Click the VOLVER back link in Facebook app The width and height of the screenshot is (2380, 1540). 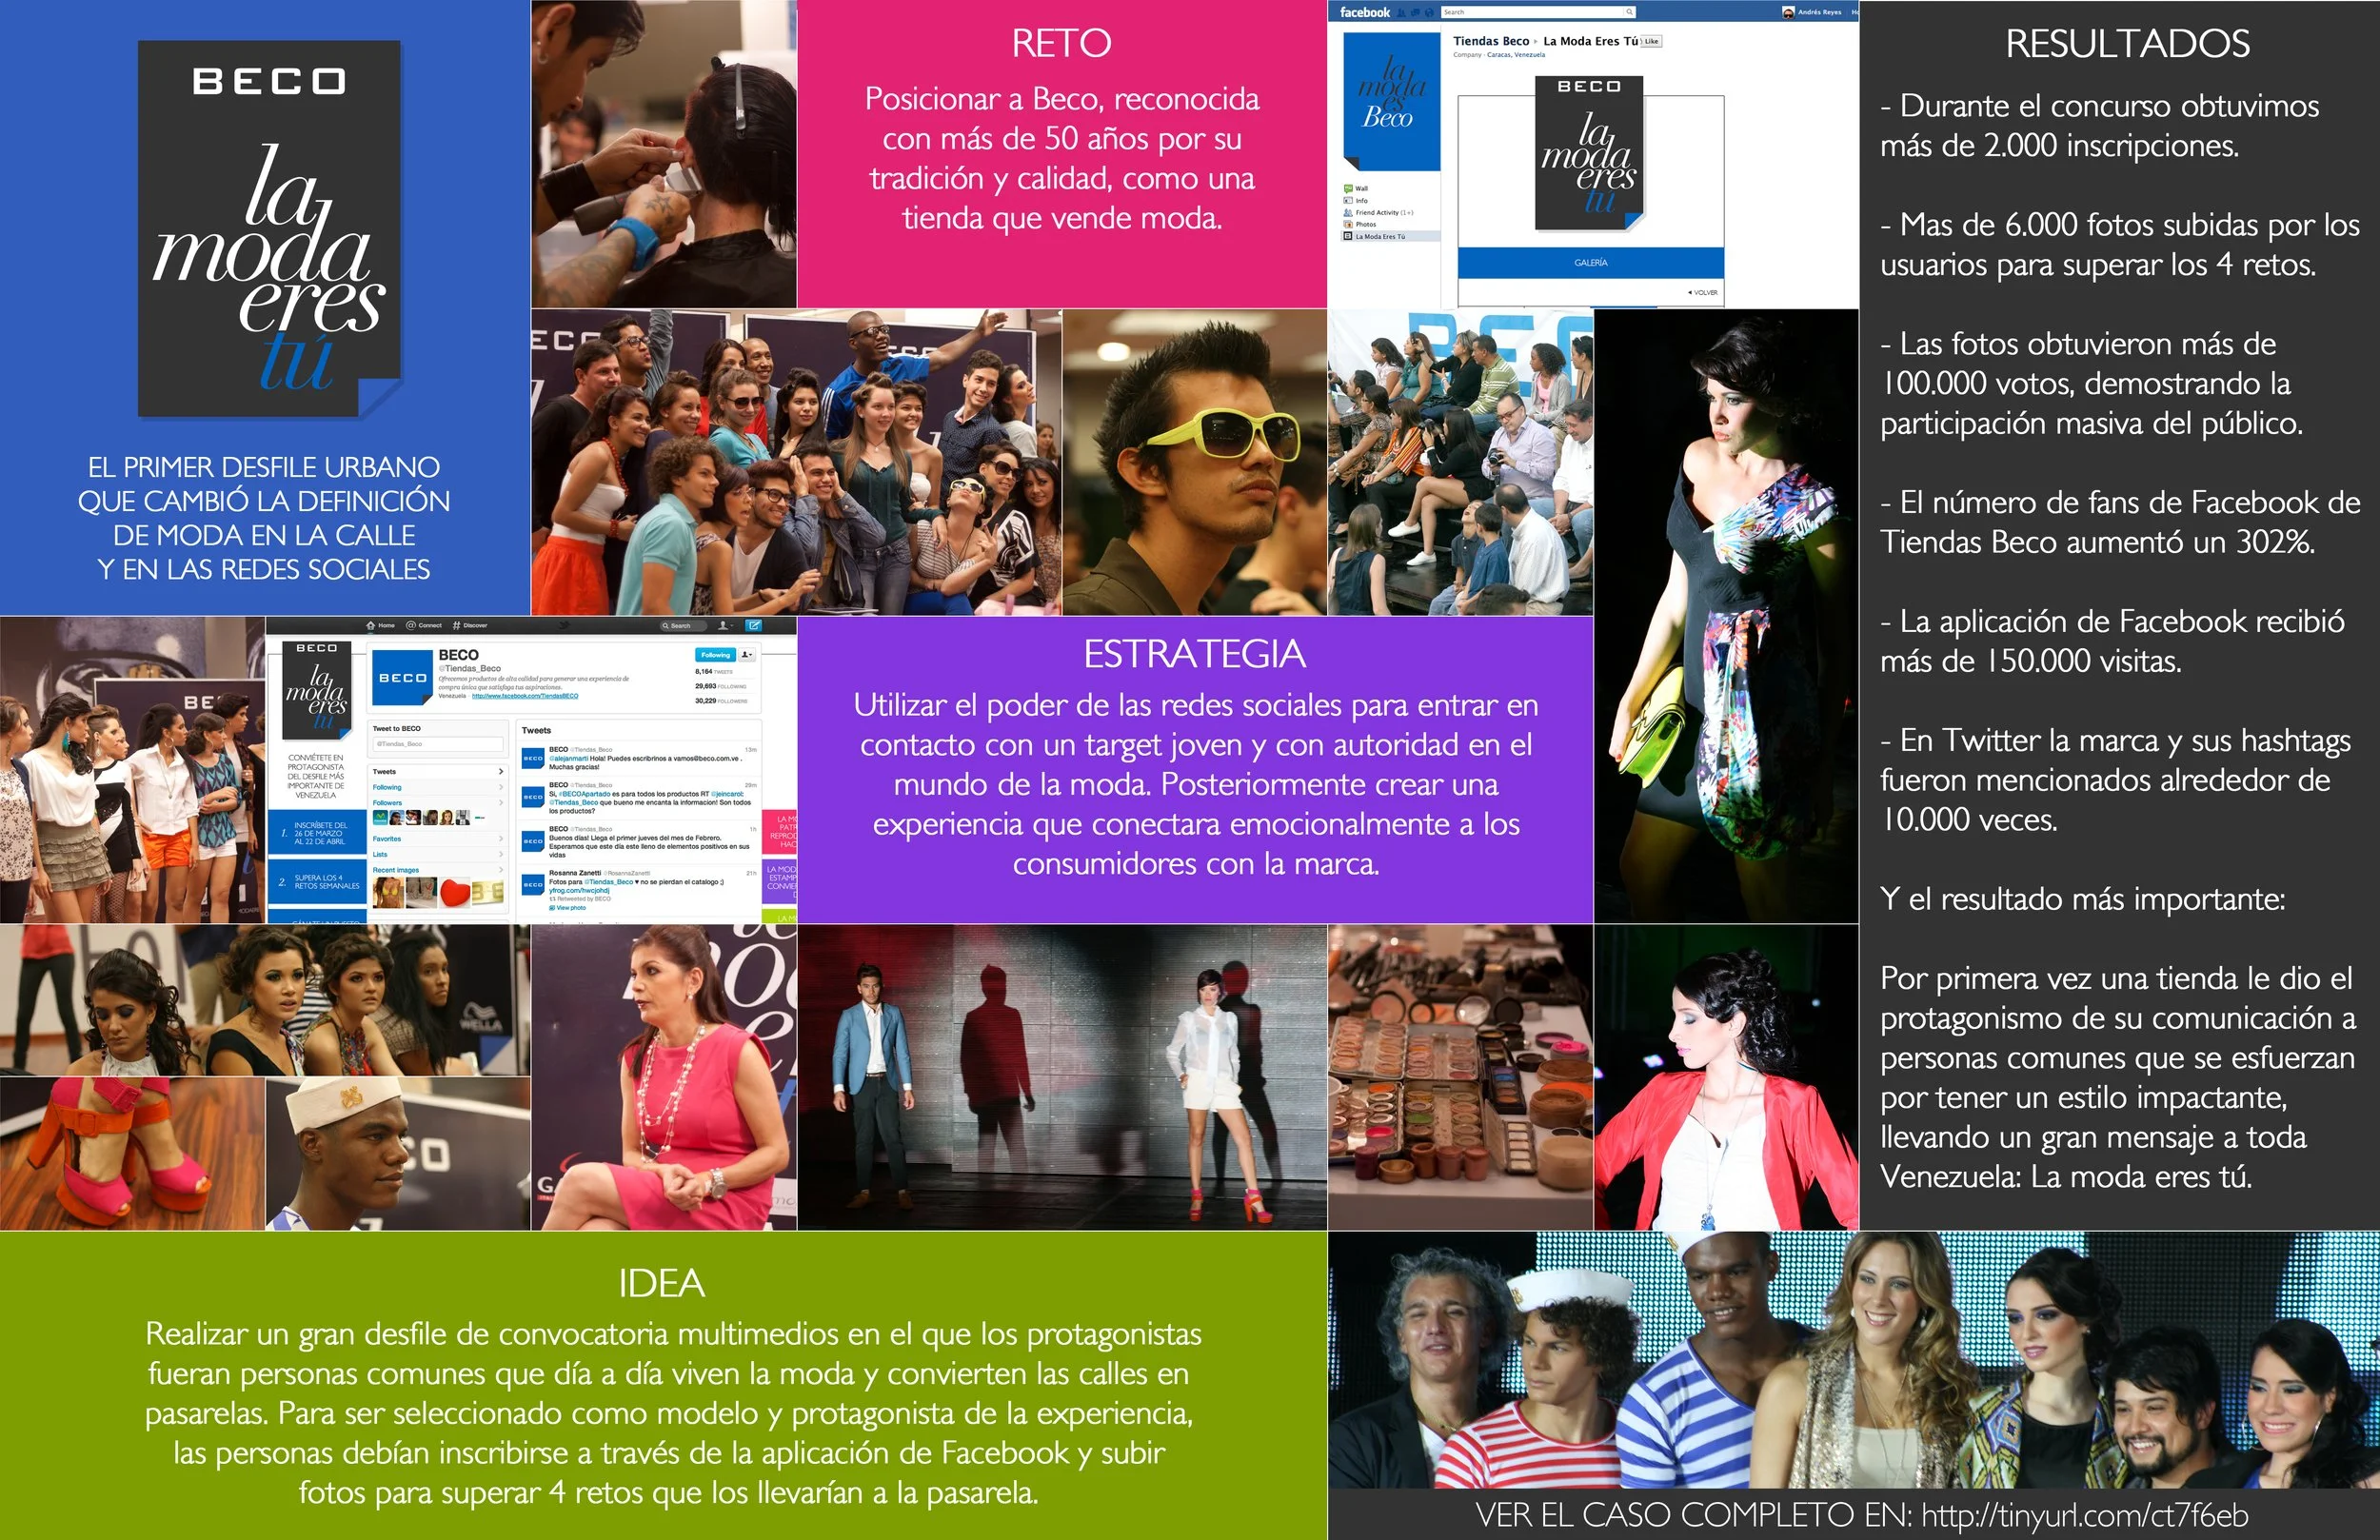(1703, 293)
